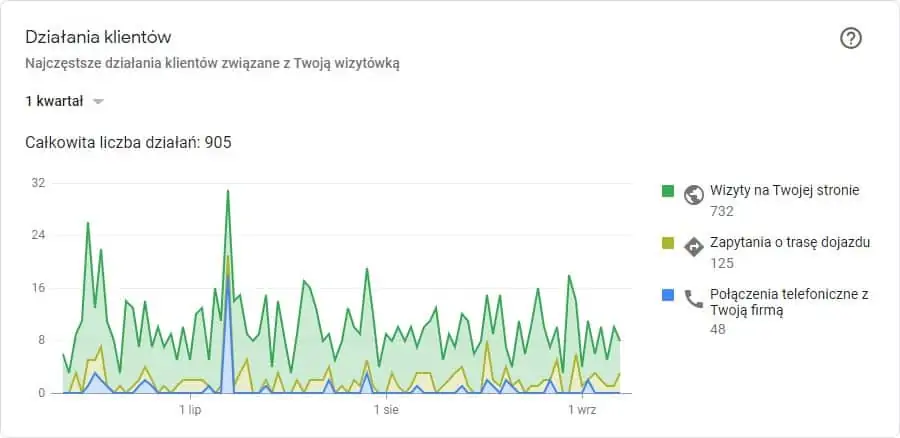Screen dimensions: 900x438
Task: Click the 1 sie axis date label
Action: click(x=386, y=410)
